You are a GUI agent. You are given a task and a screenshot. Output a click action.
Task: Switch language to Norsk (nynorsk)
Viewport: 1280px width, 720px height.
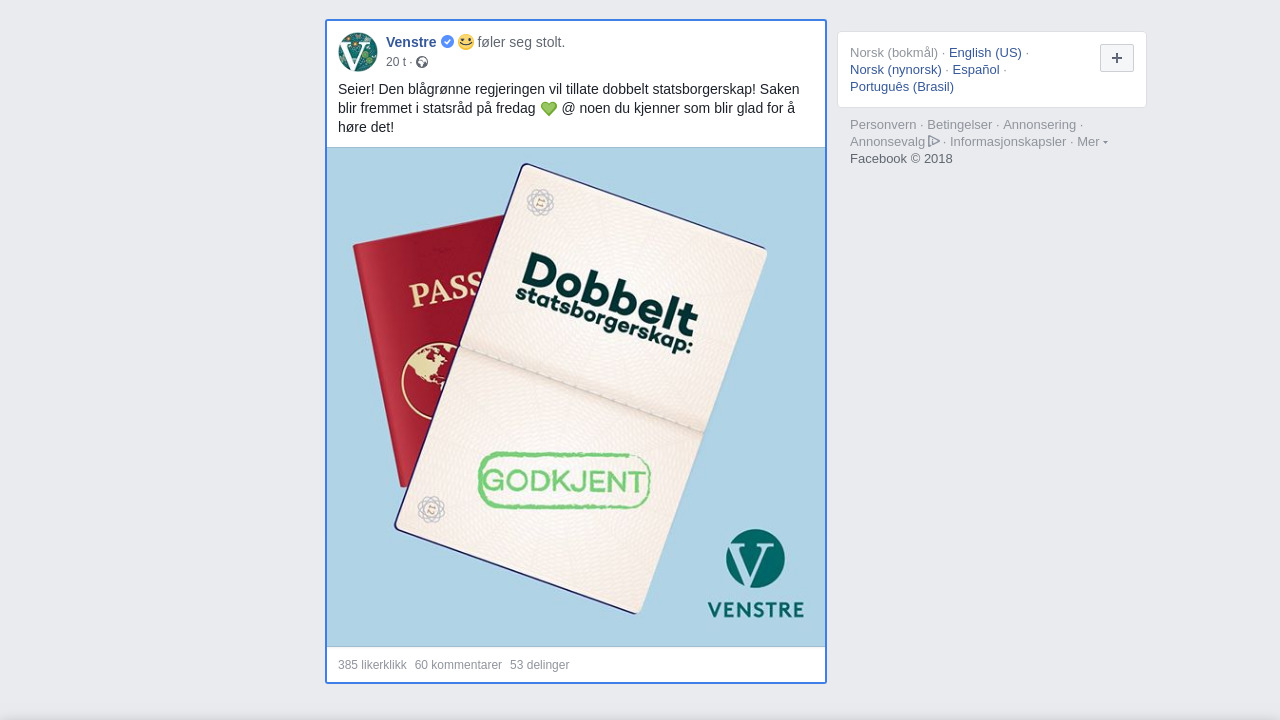click(x=896, y=70)
